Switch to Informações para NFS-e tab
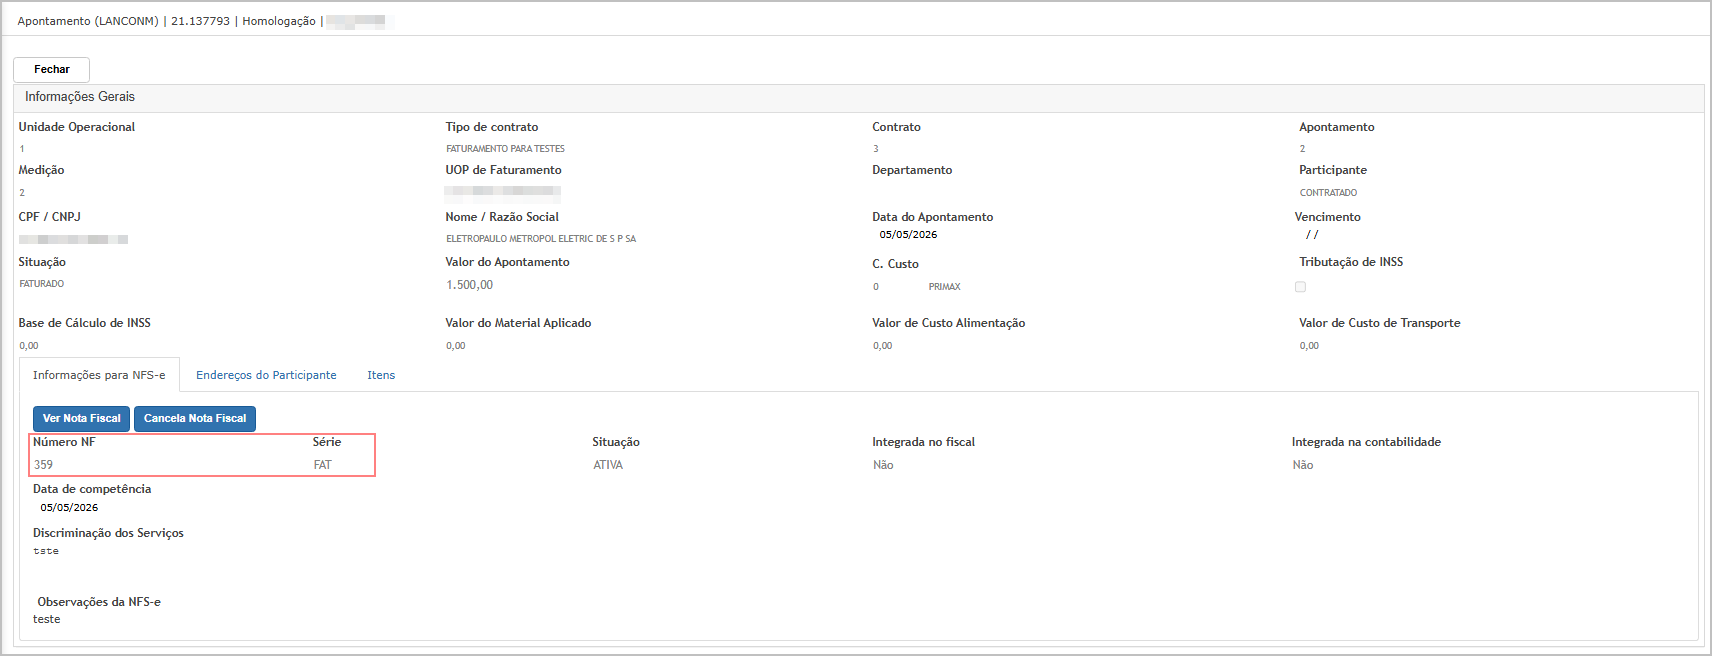The image size is (1712, 656). click(99, 375)
